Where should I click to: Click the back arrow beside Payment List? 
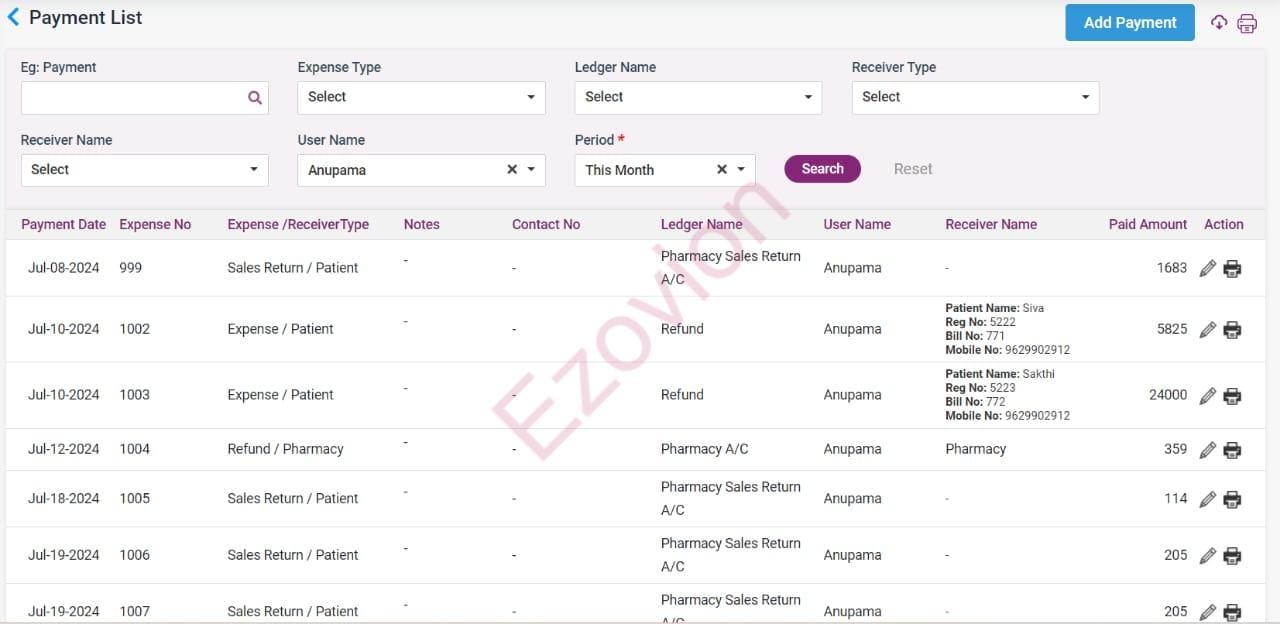pyautogui.click(x=13, y=17)
